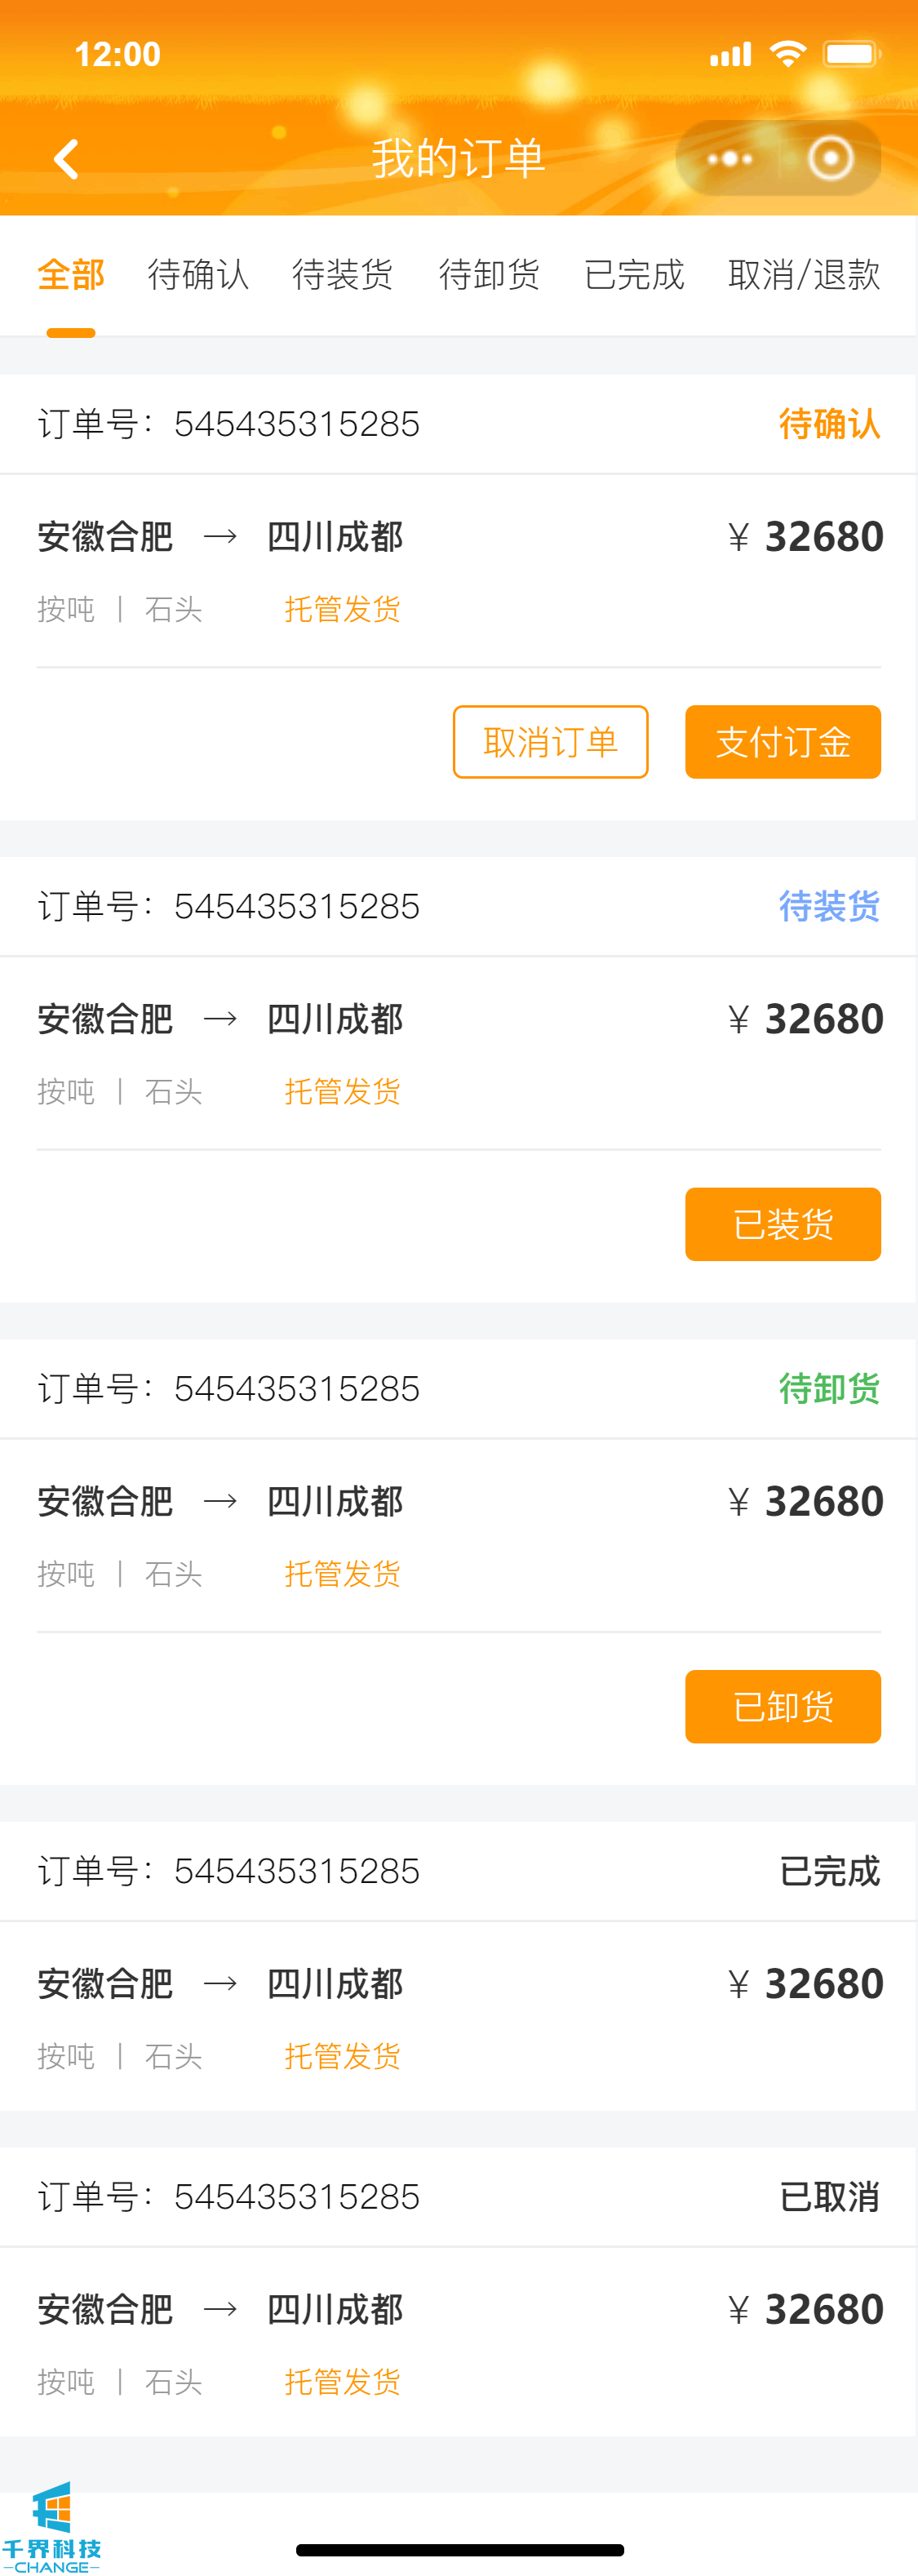Screen dimensions: 918x2576
Task: Tap the Wi-Fi status icon
Action: click(x=788, y=54)
